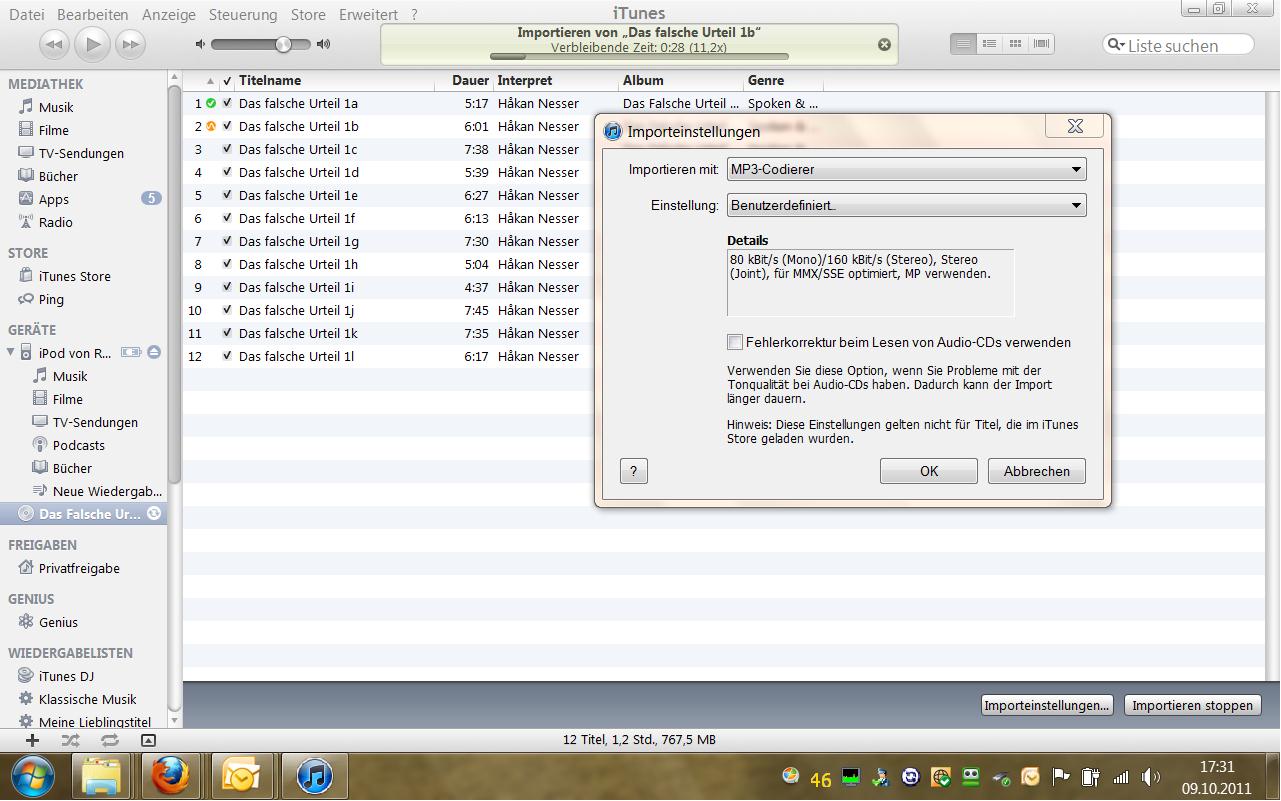The width and height of the screenshot is (1281, 801).
Task: Open the Windows Start button
Action: [x=32, y=777]
